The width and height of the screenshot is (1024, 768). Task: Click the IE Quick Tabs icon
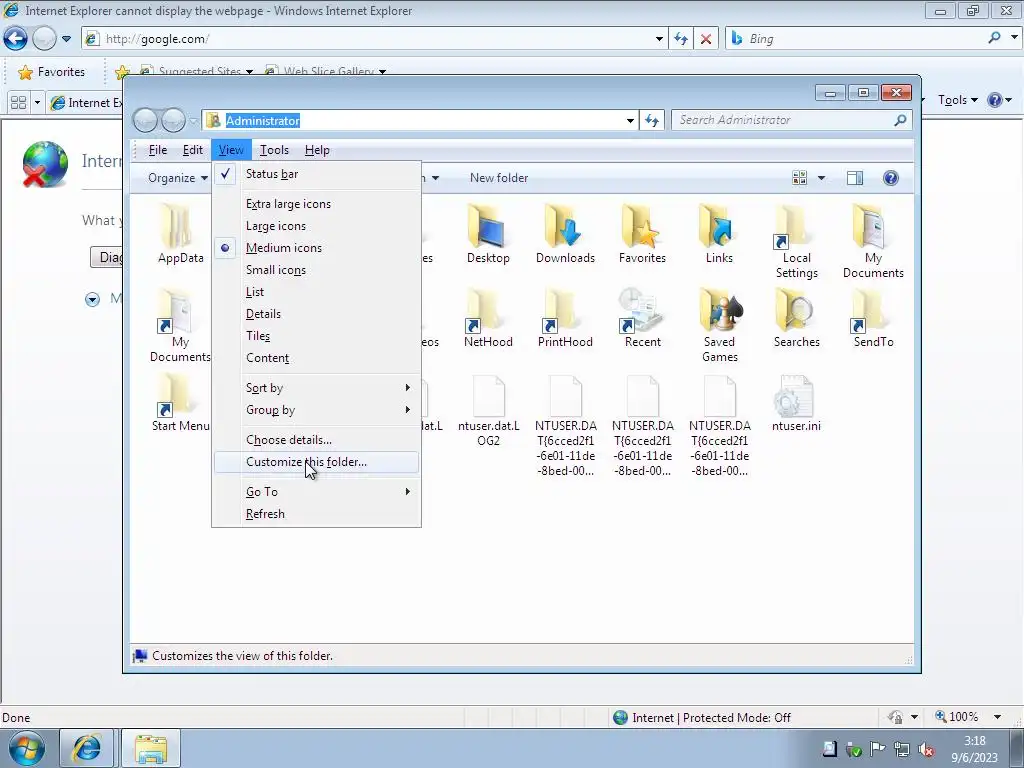pyautogui.click(x=18, y=103)
